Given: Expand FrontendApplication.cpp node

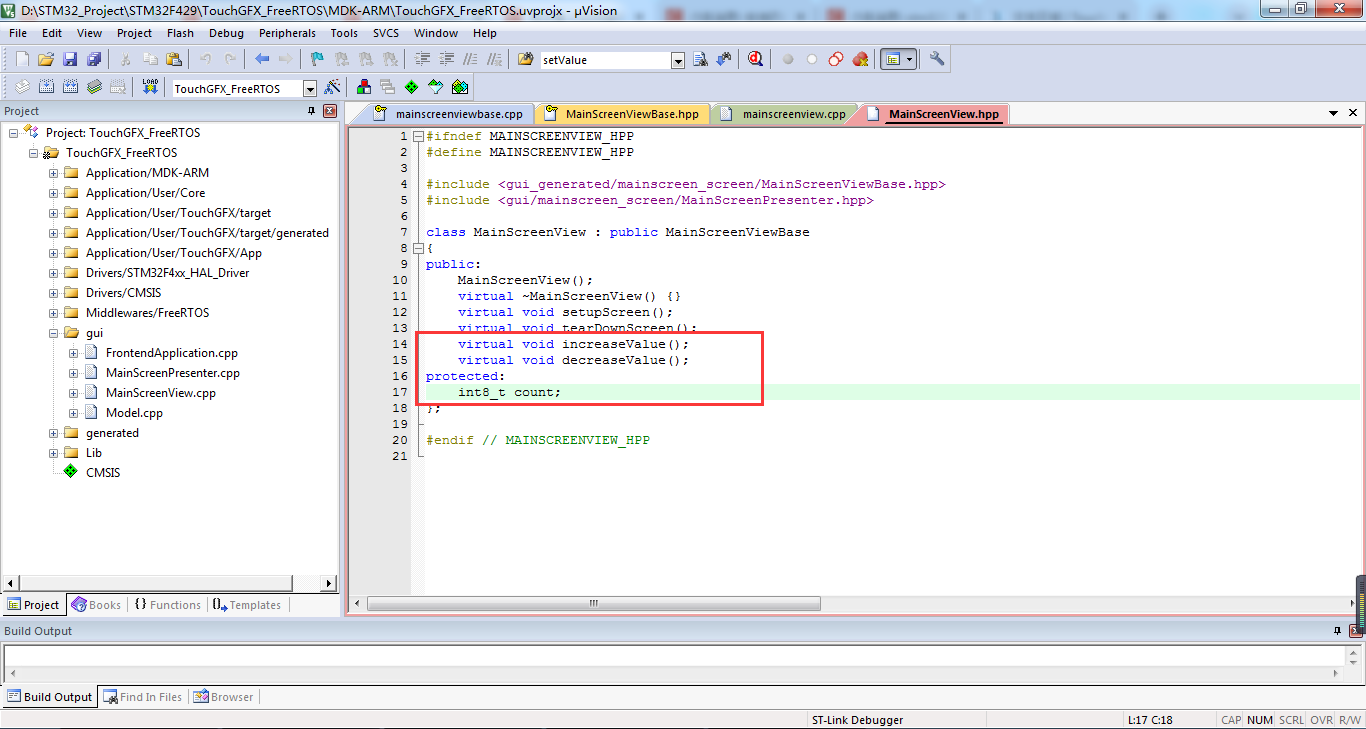Looking at the screenshot, I should coord(73,353).
